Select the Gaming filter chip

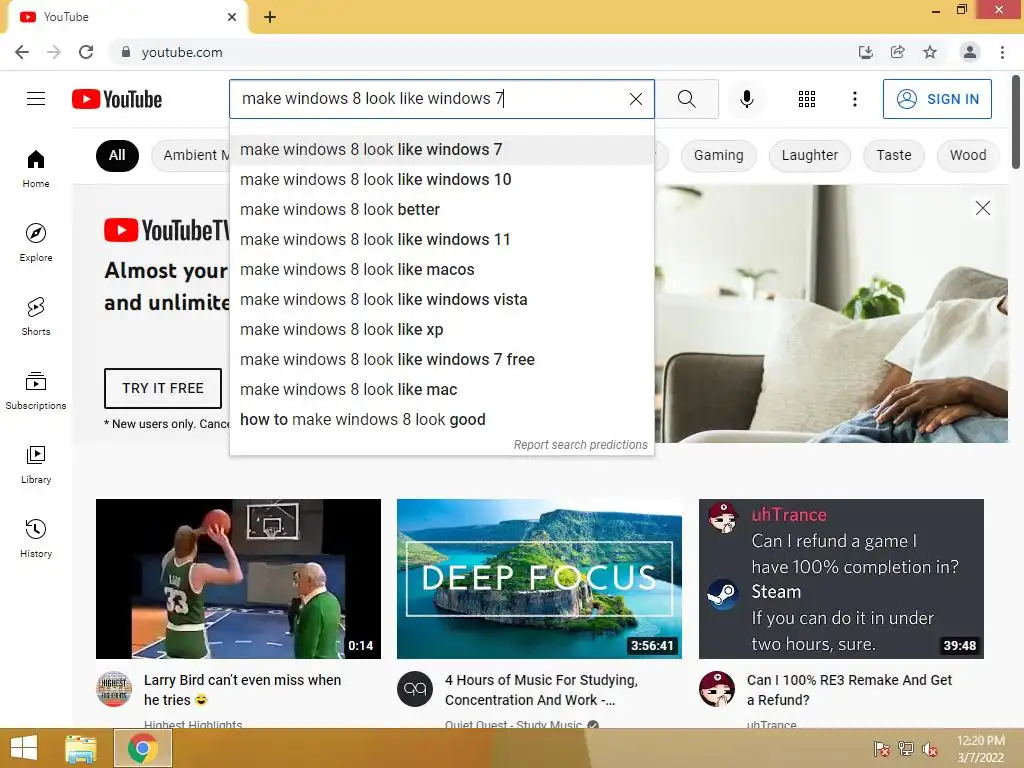point(718,155)
